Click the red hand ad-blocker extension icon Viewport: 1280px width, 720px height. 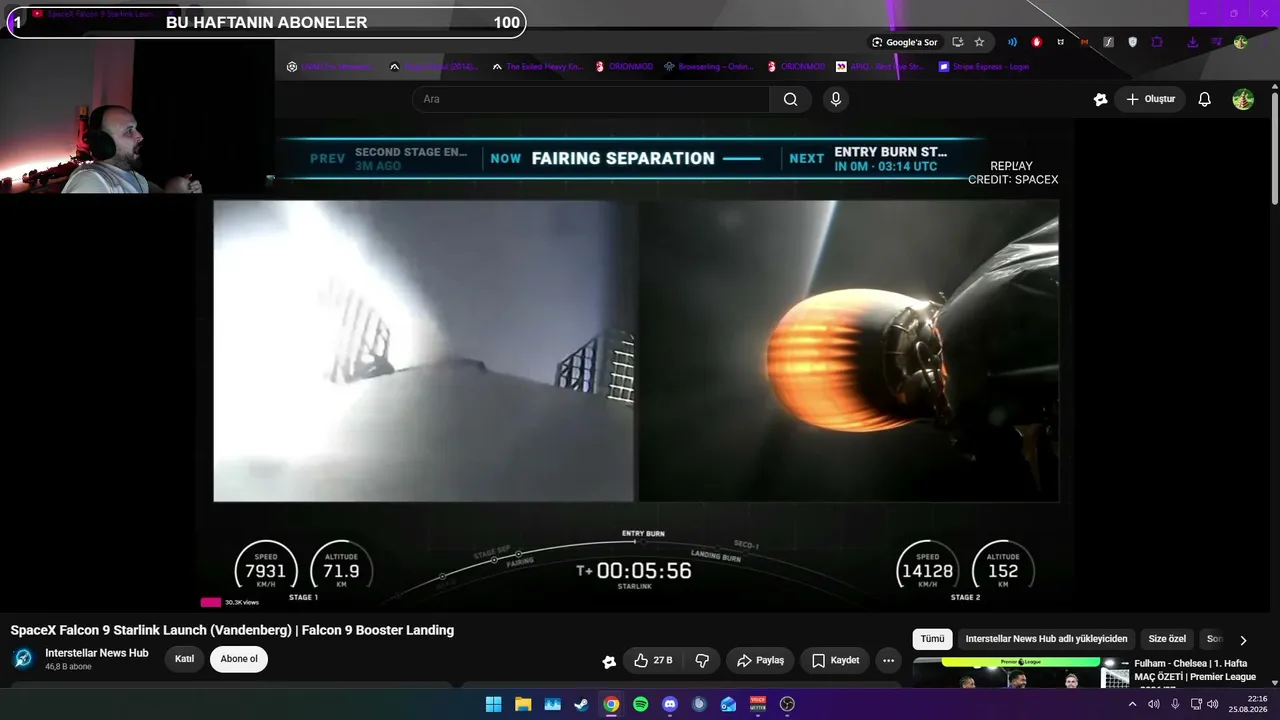1036,42
